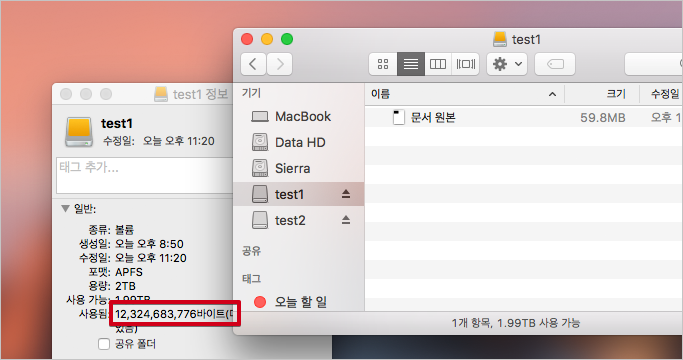Eject the test2 volume
This screenshot has height=360, width=683.
(x=346, y=220)
